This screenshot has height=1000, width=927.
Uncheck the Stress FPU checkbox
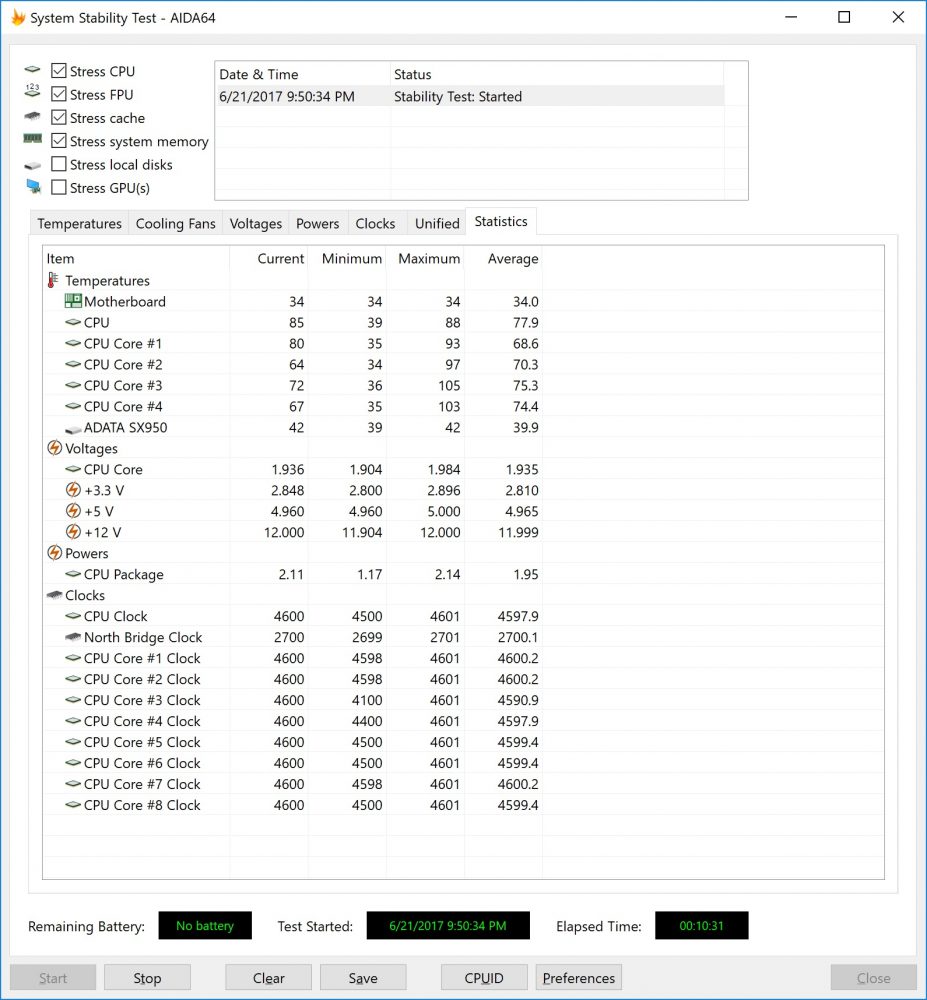click(59, 94)
